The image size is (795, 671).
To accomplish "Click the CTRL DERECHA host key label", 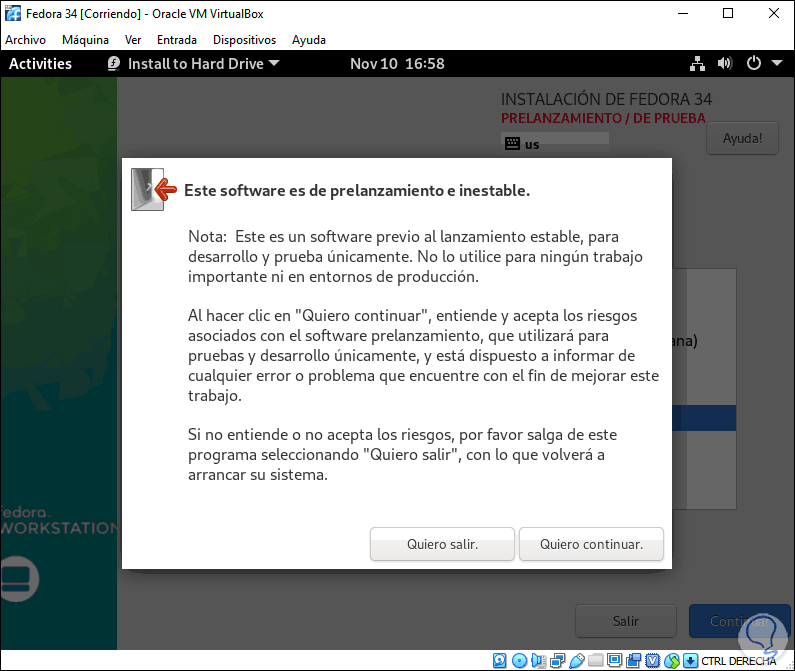I will pos(738,661).
